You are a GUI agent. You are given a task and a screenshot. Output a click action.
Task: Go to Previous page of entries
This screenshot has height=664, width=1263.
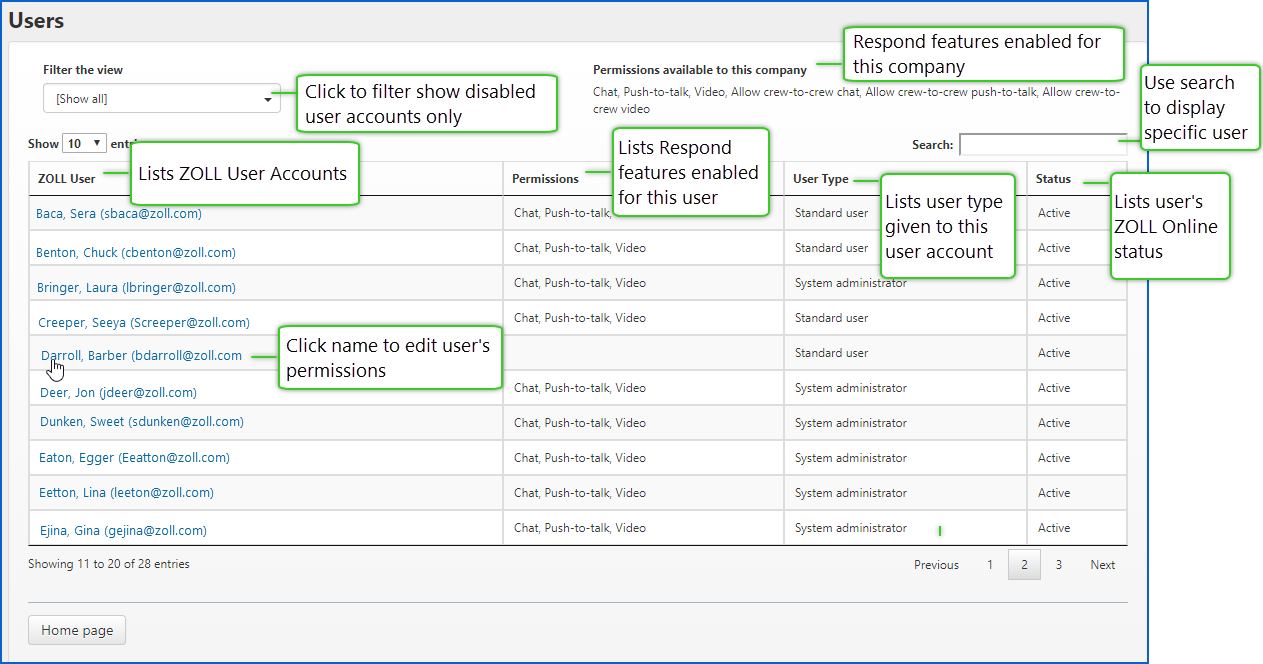pyautogui.click(x=936, y=565)
